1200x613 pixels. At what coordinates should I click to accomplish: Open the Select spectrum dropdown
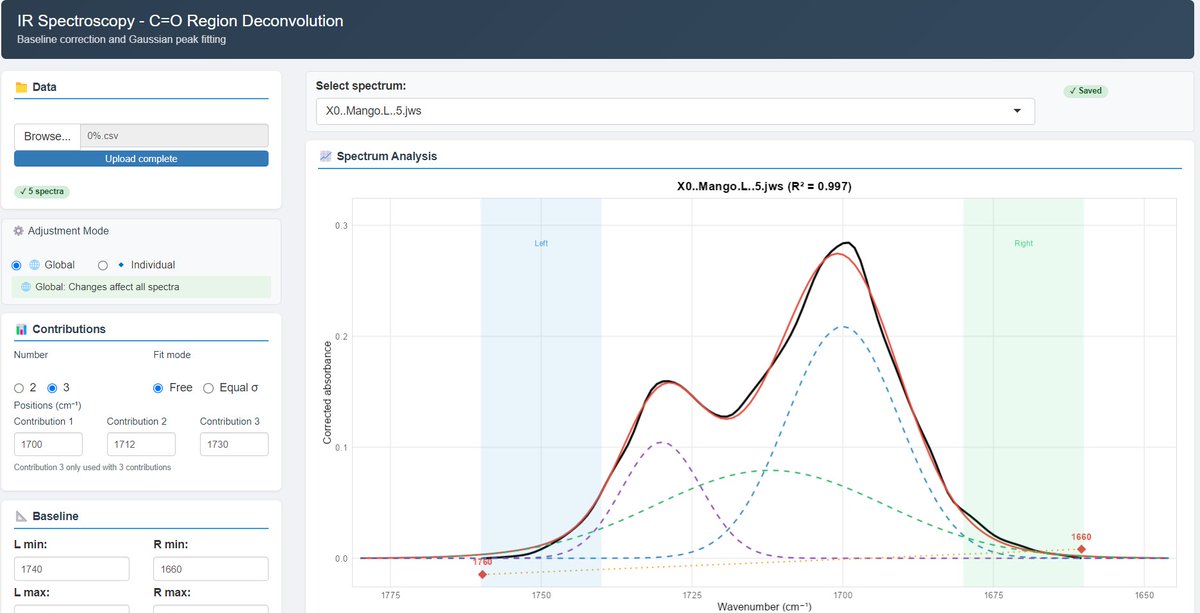[675, 111]
